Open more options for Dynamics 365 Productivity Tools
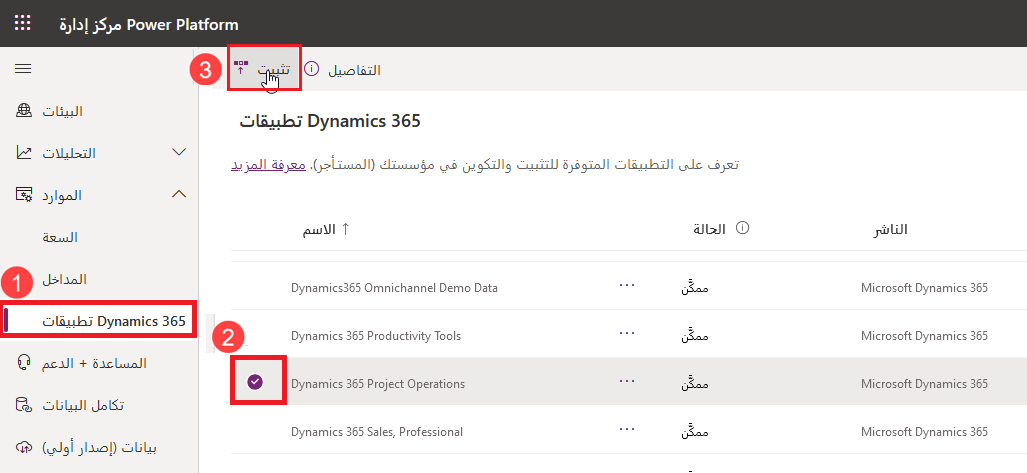The width and height of the screenshot is (1027, 473). click(627, 333)
